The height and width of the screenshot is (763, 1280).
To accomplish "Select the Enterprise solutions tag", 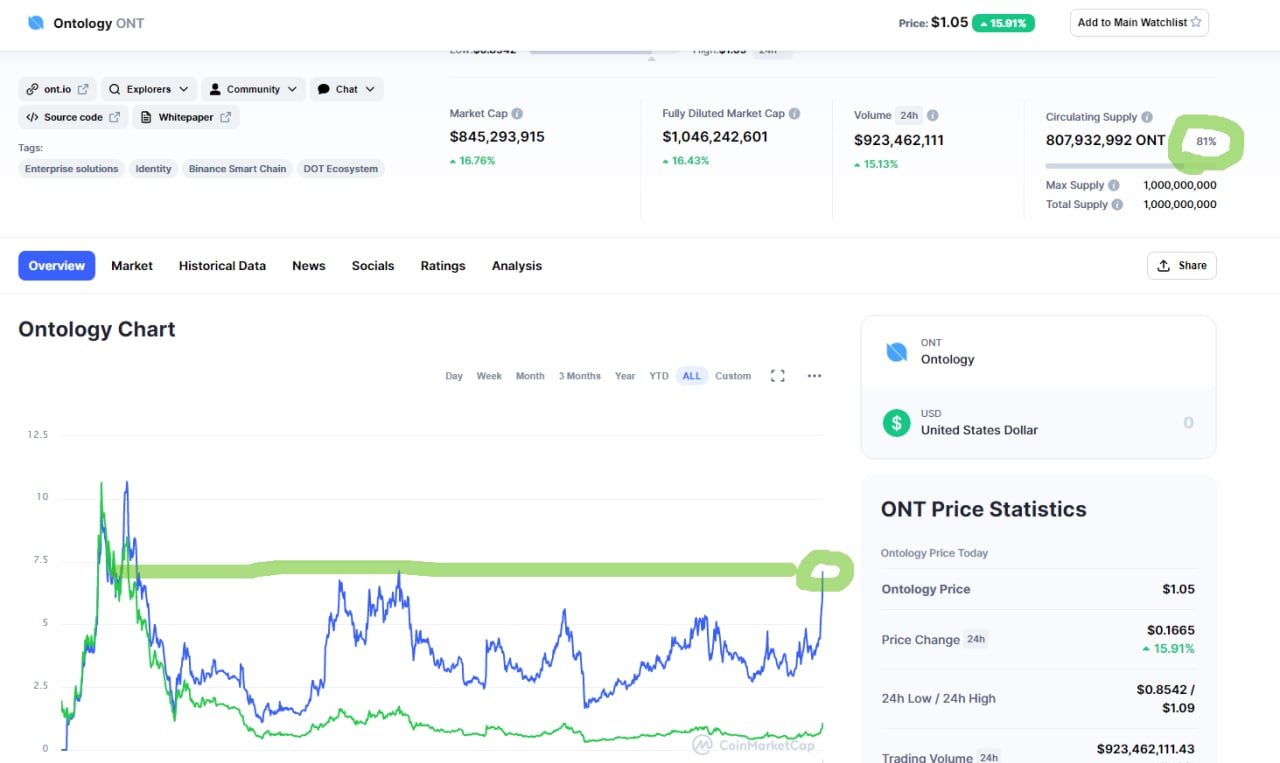I will 71,169.
